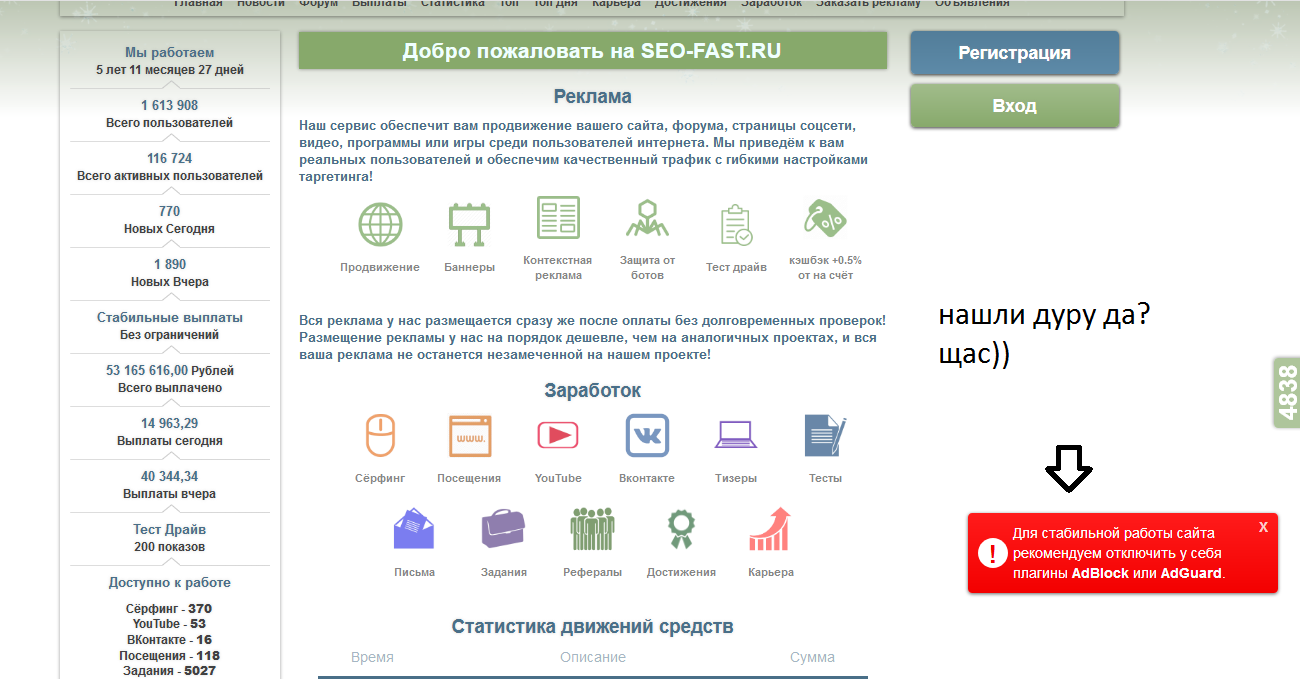Image resolution: width=1300 pixels, height=679 pixels.
Task: Click the Регистрация button
Action: [1014, 53]
